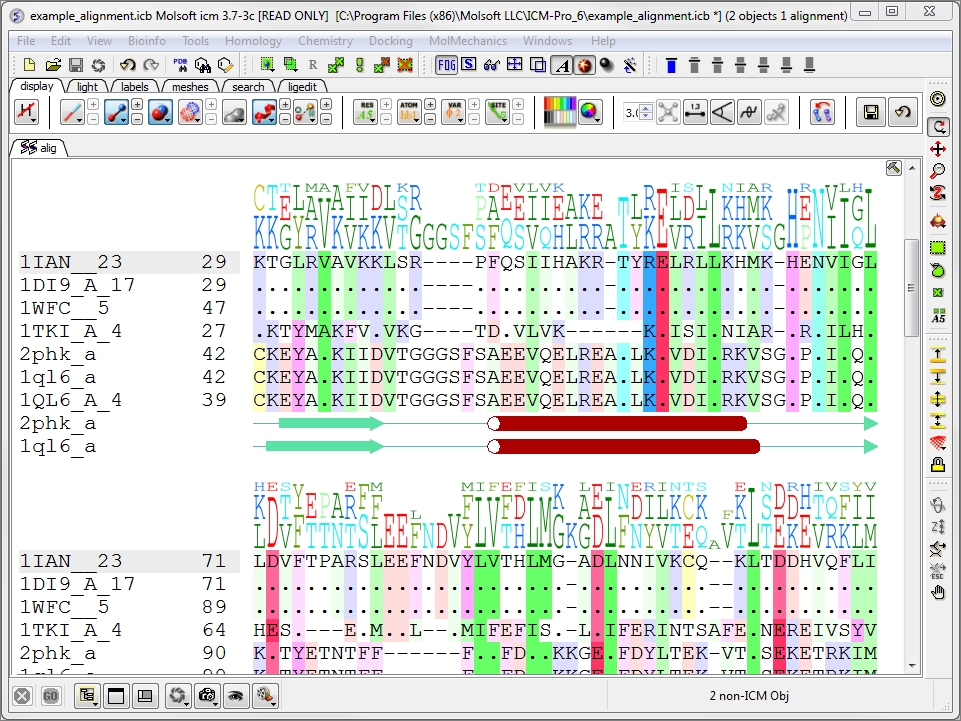Toggle the FOG effect button
This screenshot has width=961, height=721.
click(x=447, y=65)
